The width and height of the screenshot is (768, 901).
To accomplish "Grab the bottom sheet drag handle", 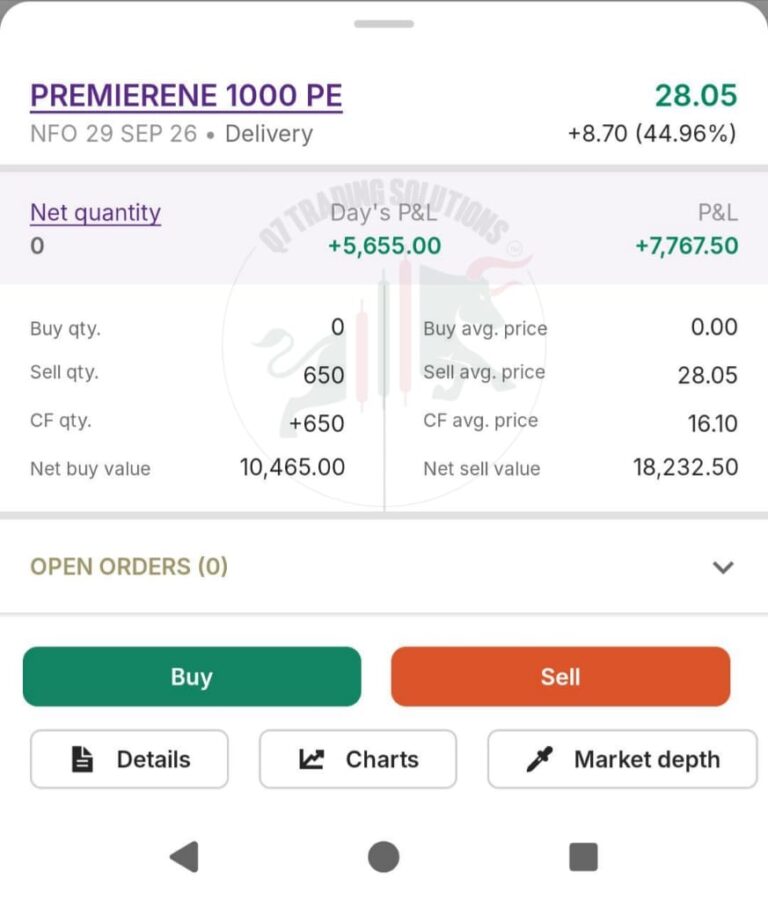I will [384, 24].
